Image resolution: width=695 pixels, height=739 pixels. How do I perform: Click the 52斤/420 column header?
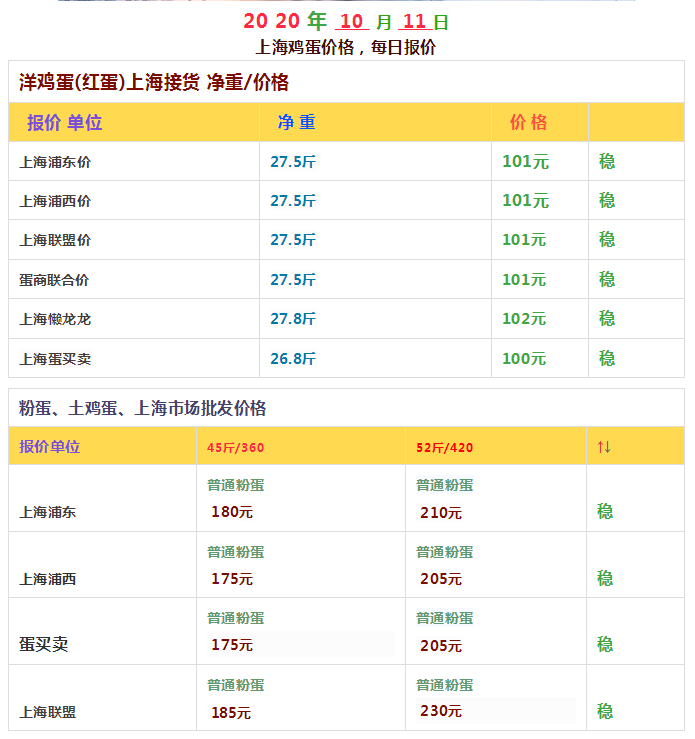point(445,447)
